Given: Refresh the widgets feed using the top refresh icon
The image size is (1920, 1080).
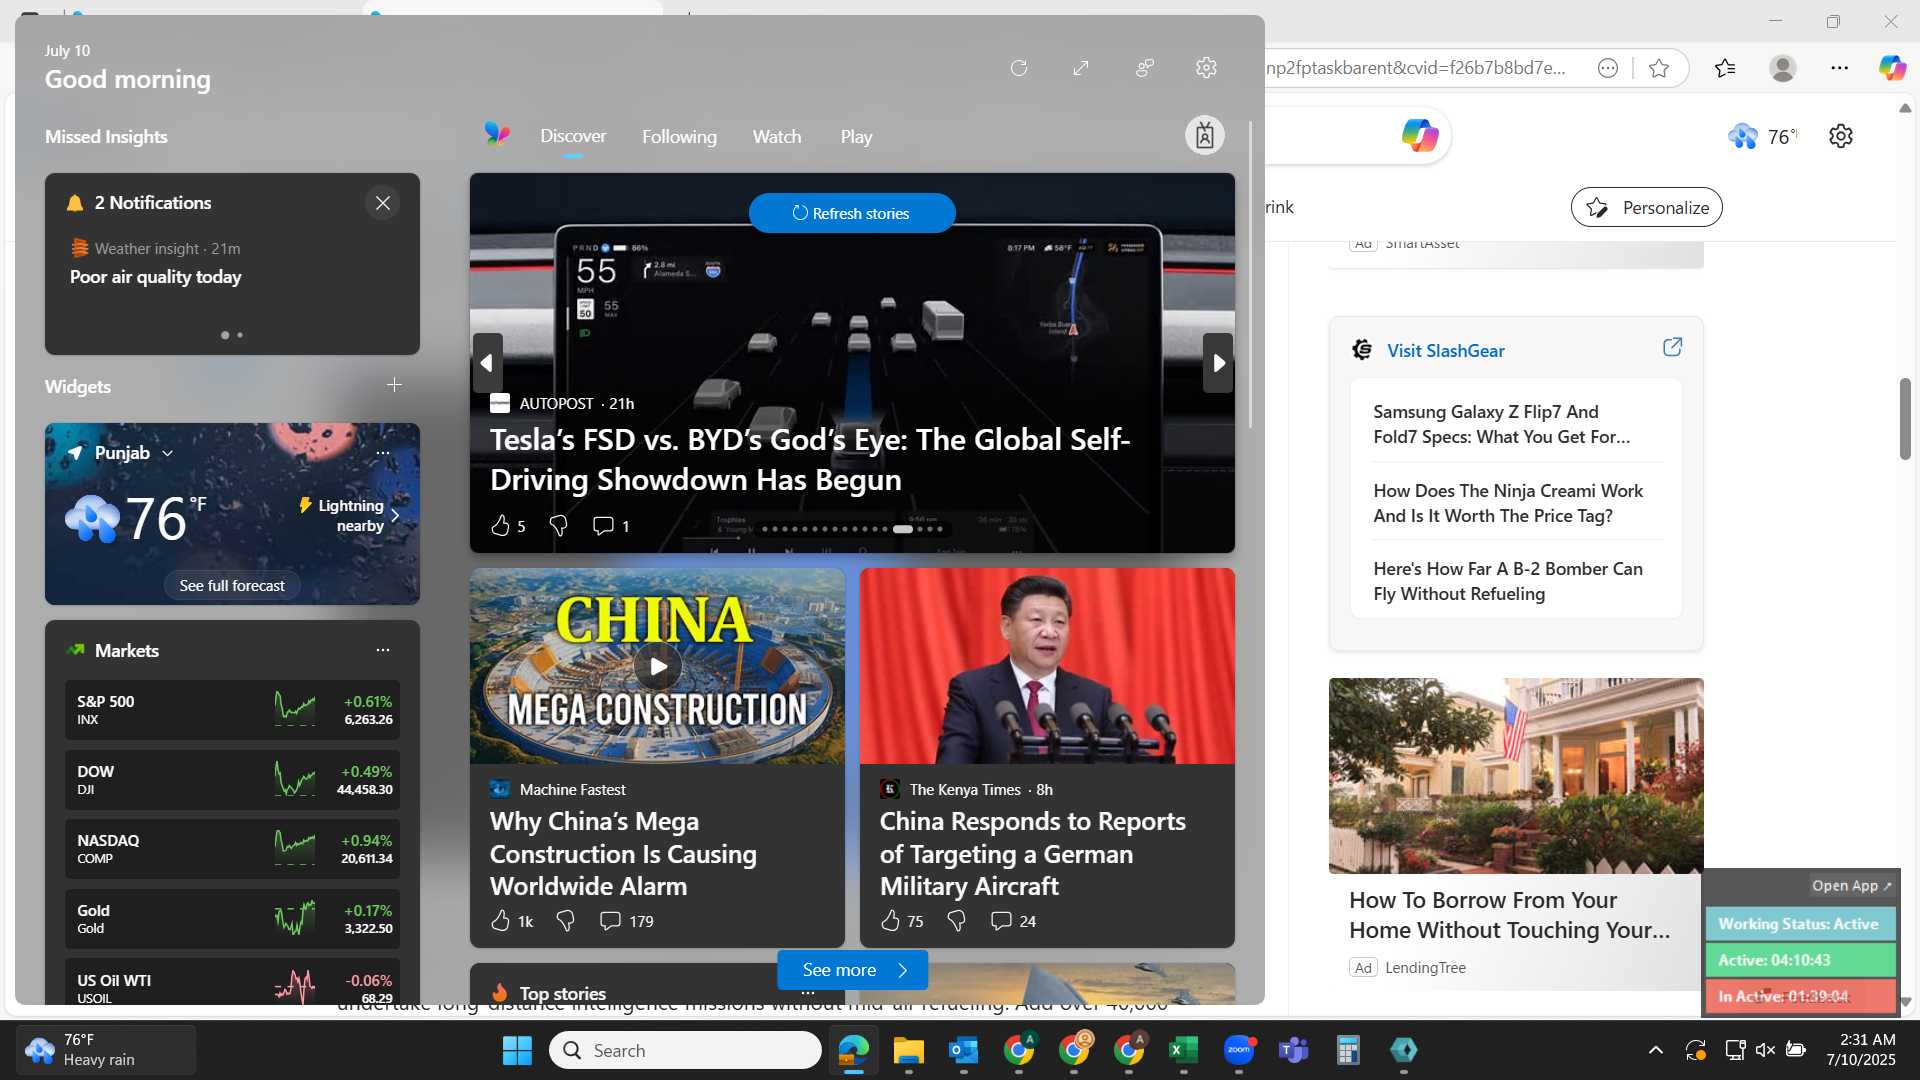Looking at the screenshot, I should point(1019,68).
